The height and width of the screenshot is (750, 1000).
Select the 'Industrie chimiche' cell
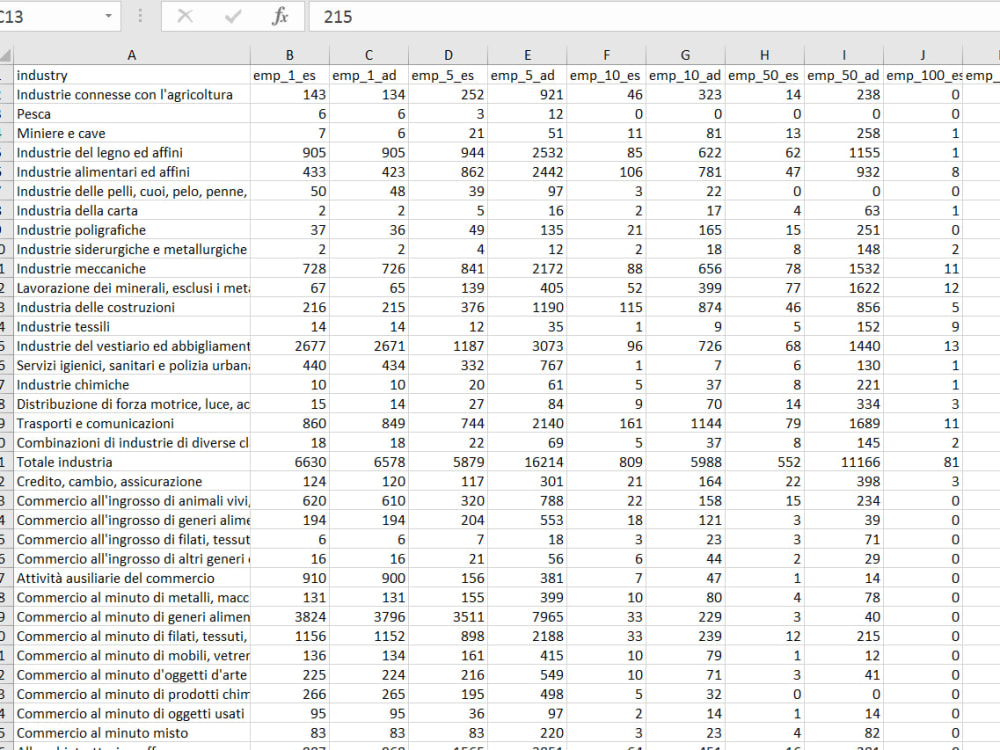(x=132, y=385)
